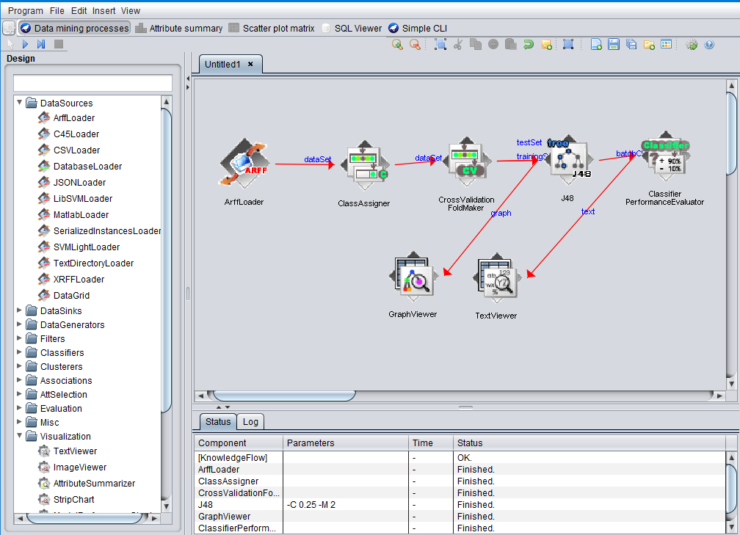Select the ArffLoader node on canvas
The width and height of the screenshot is (740, 535).
pos(244,164)
